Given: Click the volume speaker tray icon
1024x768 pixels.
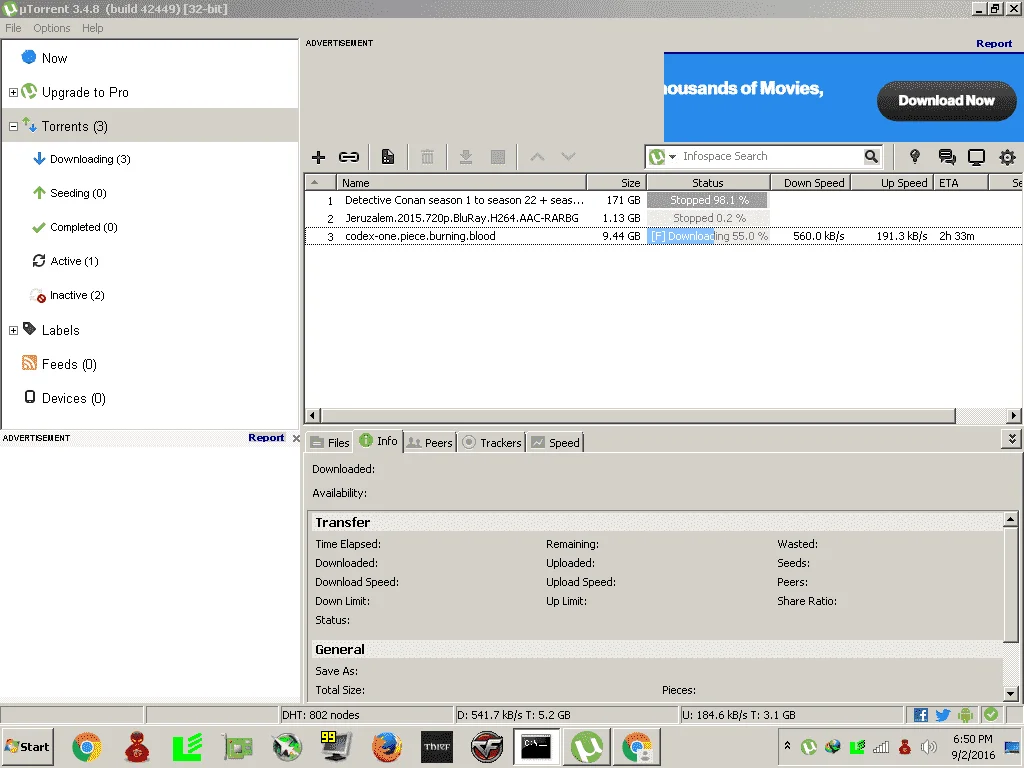Looking at the screenshot, I should click(928, 746).
